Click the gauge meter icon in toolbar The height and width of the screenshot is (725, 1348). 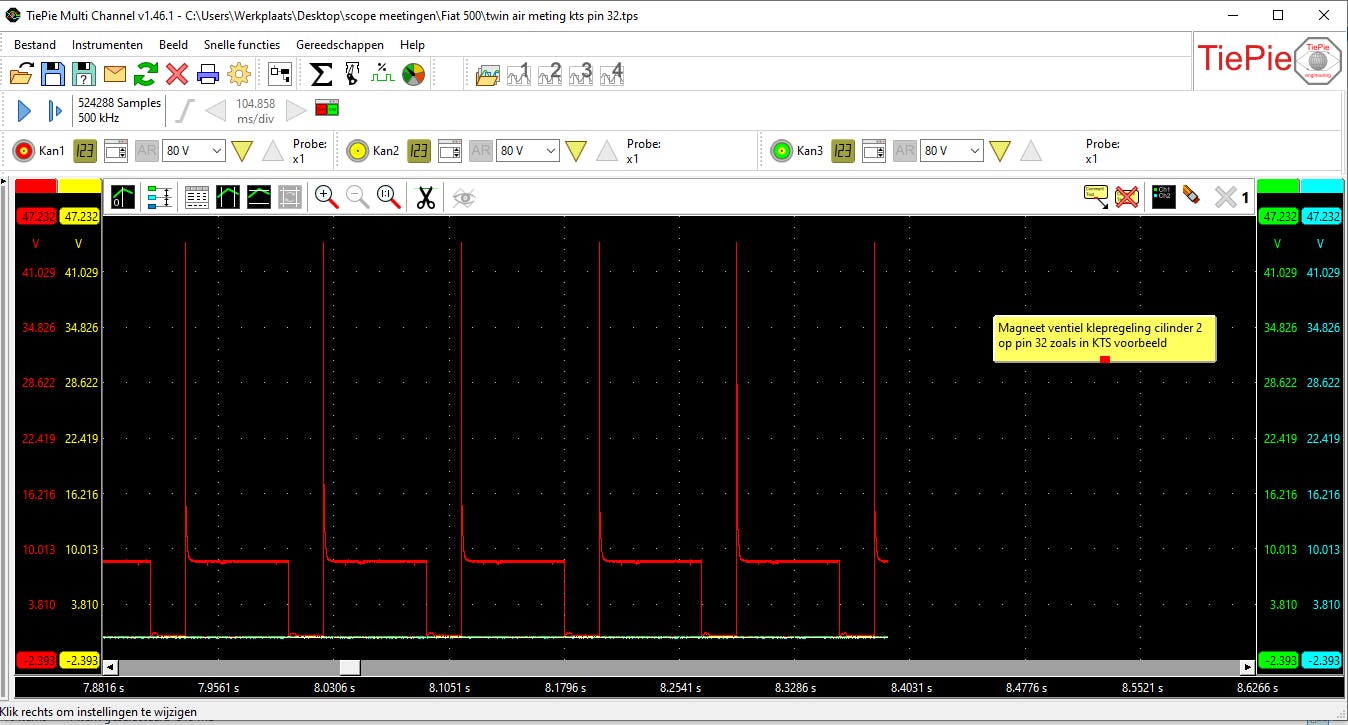click(413, 74)
